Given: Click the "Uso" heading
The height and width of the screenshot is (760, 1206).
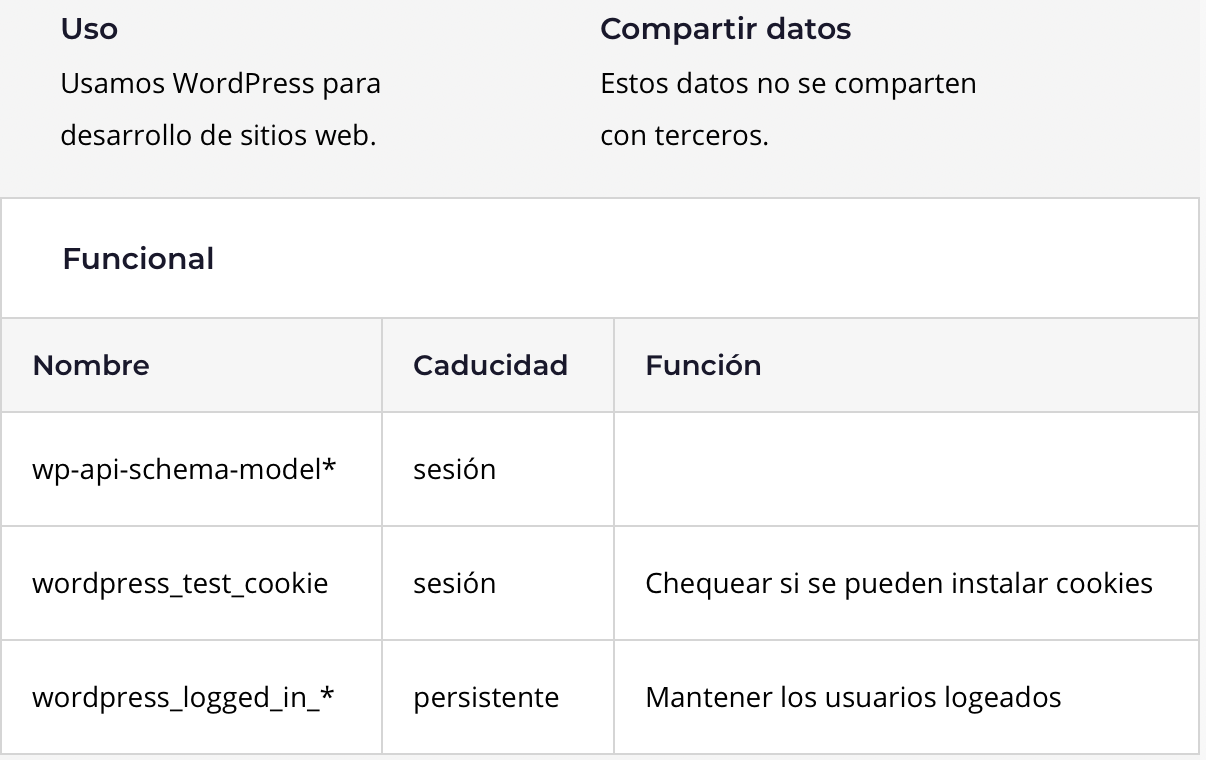Looking at the screenshot, I should (89, 30).
